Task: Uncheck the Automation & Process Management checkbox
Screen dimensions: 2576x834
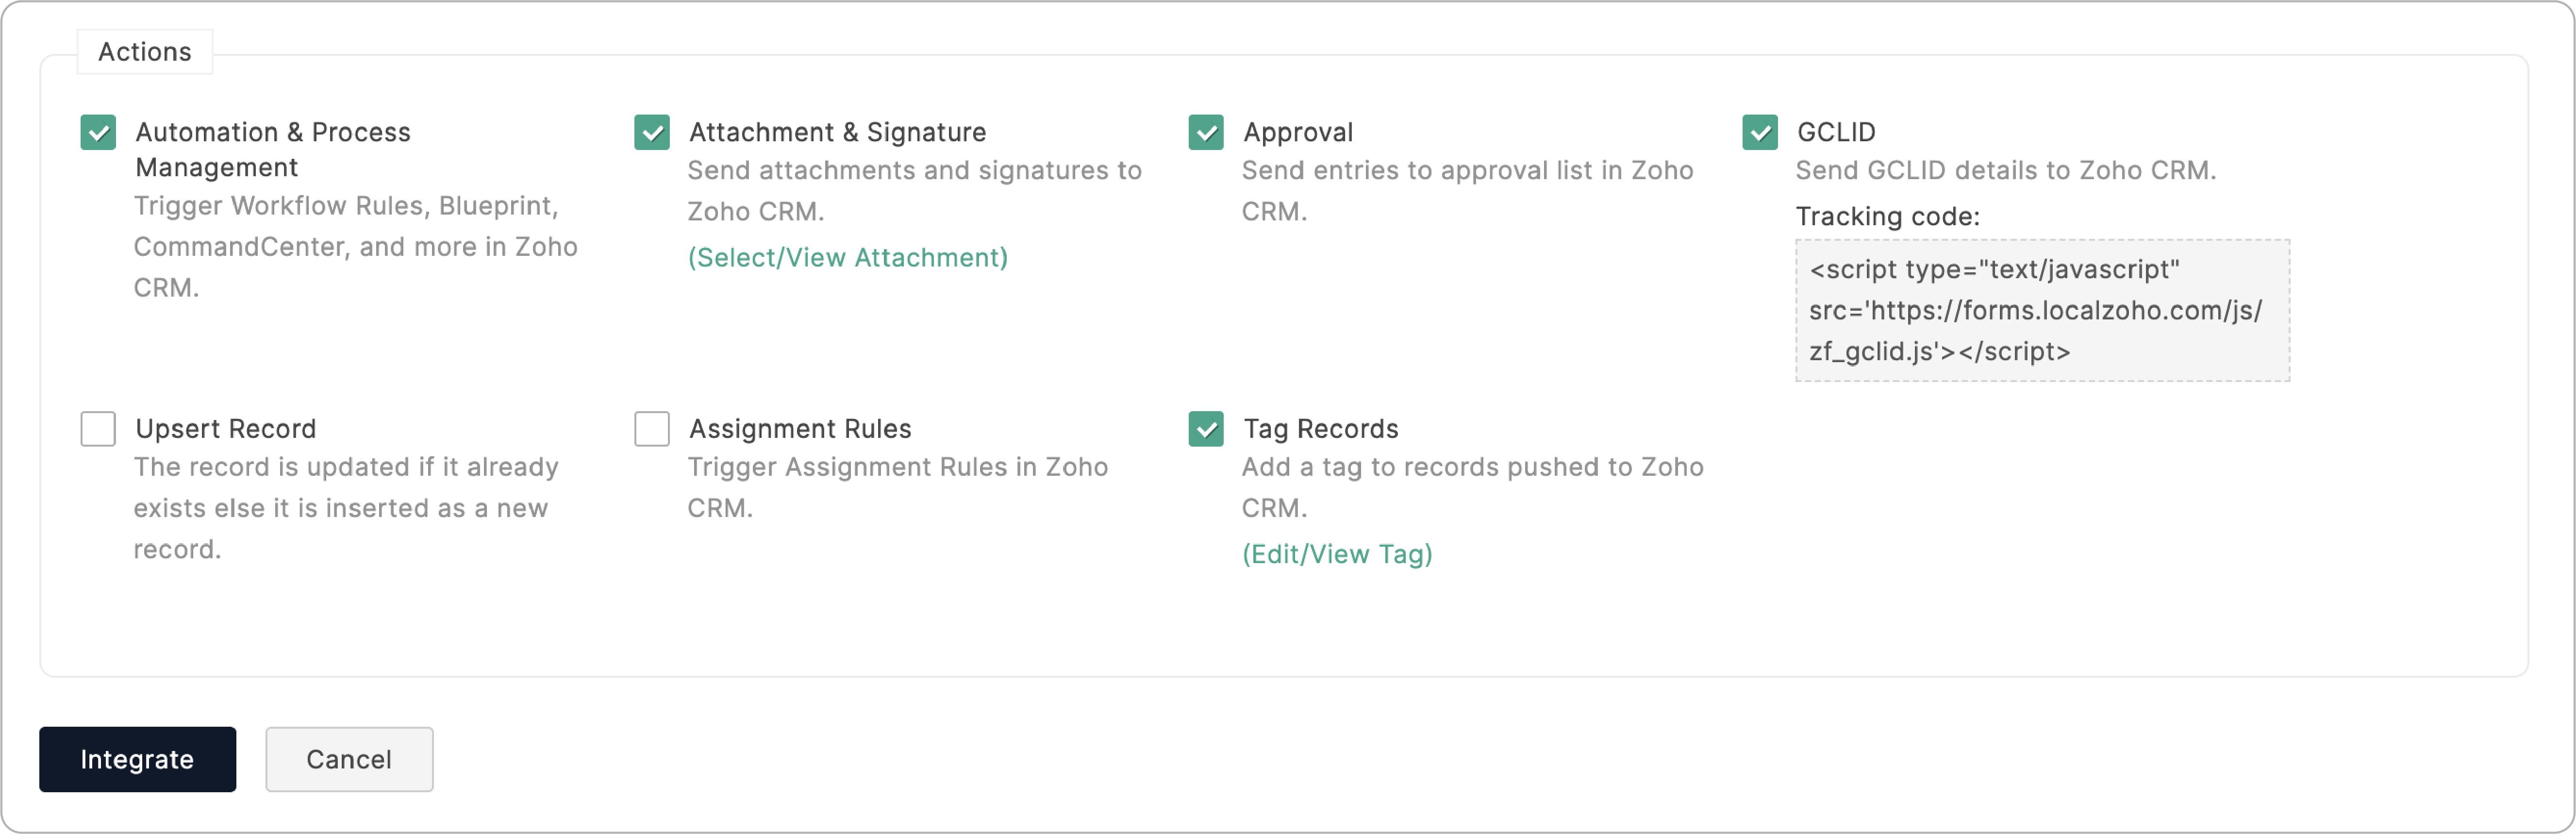Action: (98, 132)
